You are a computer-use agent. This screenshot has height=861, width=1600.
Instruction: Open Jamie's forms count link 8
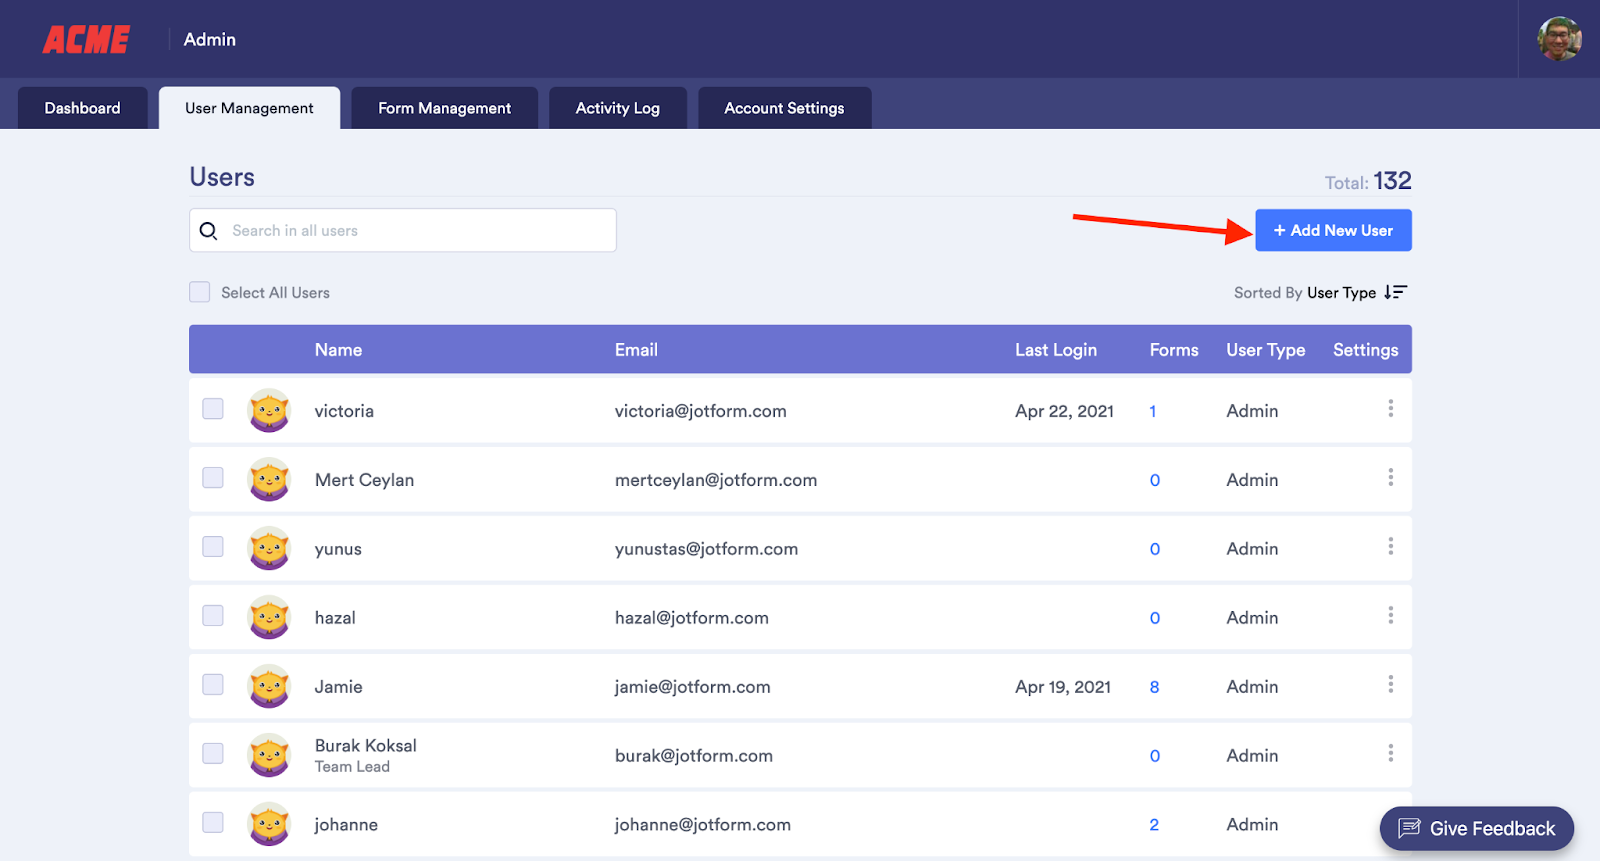point(1154,687)
